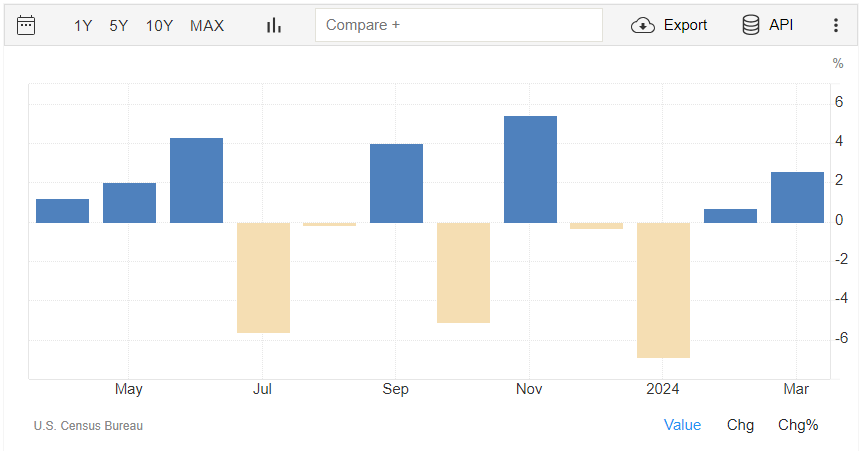This screenshot has width=862, height=451.
Task: Click the U.S. Census Bureau source label
Action: 88,426
